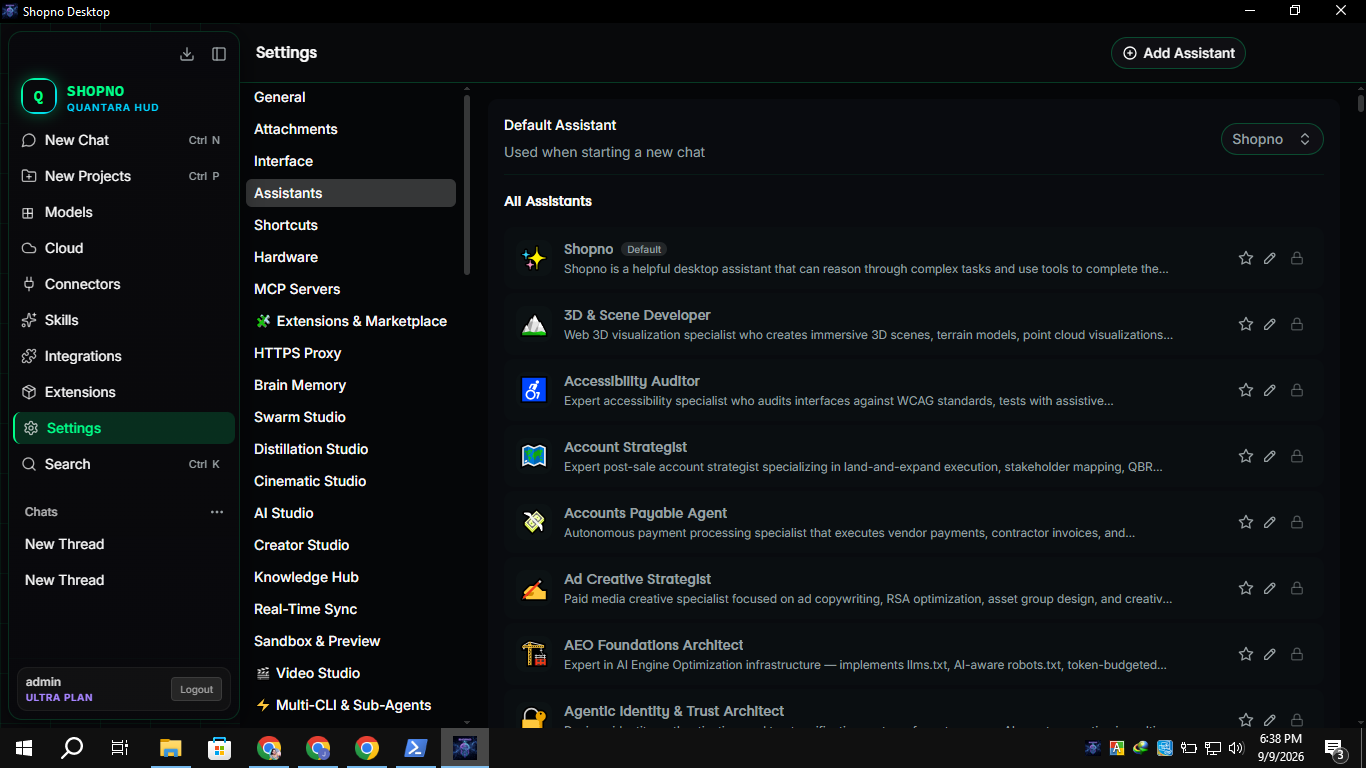Open Extensions & Marketplace settings
The image size is (1366, 768).
pyautogui.click(x=351, y=321)
